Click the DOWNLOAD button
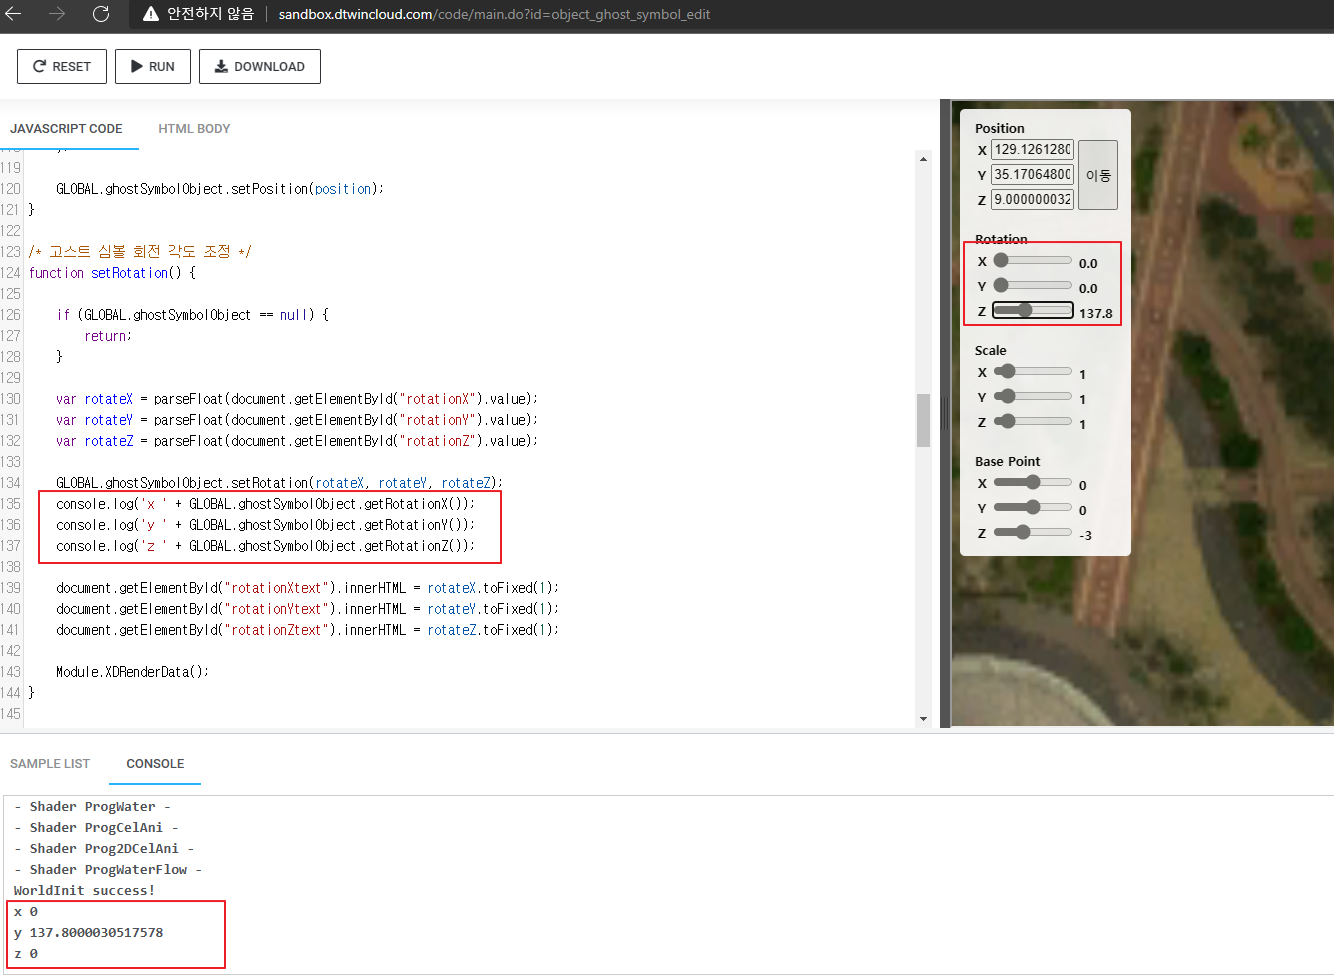The width and height of the screenshot is (1334, 976). coord(260,66)
